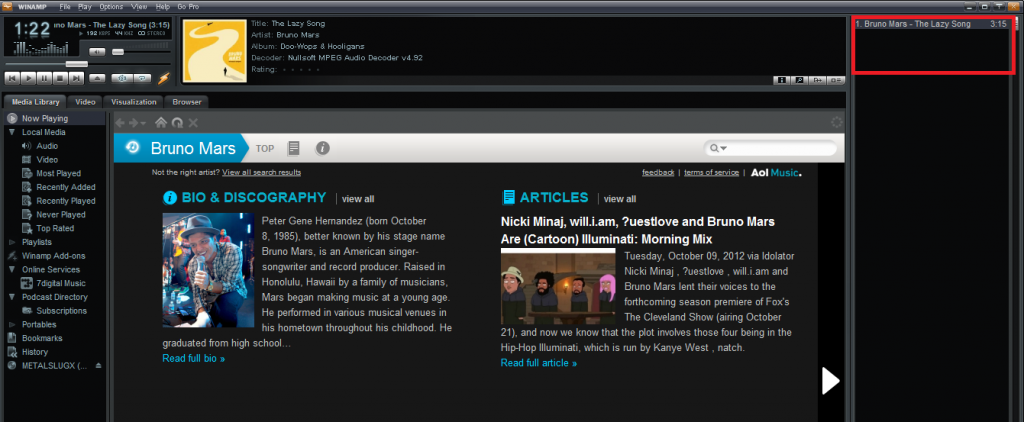Open Audio under Local Media
This screenshot has height=422, width=1024.
pyautogui.click(x=47, y=146)
